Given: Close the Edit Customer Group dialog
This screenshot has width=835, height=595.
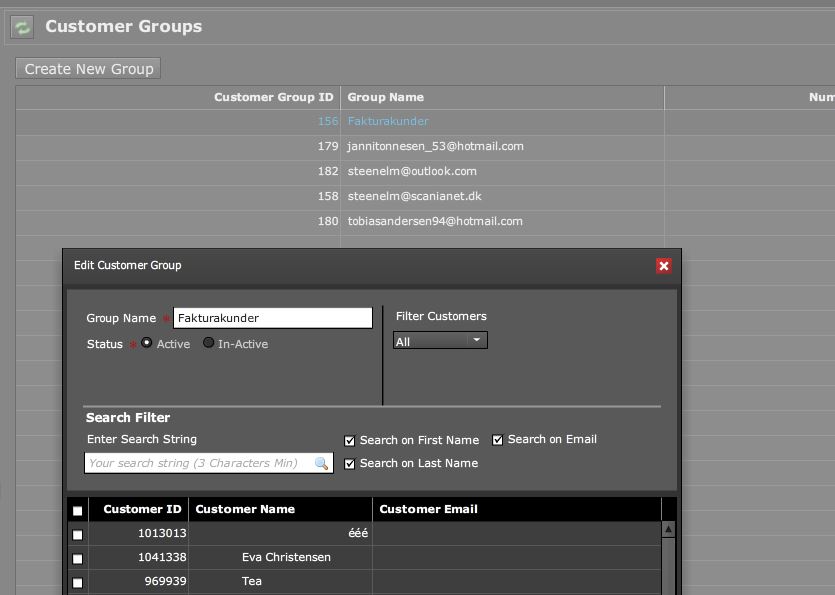Looking at the screenshot, I should click(664, 266).
